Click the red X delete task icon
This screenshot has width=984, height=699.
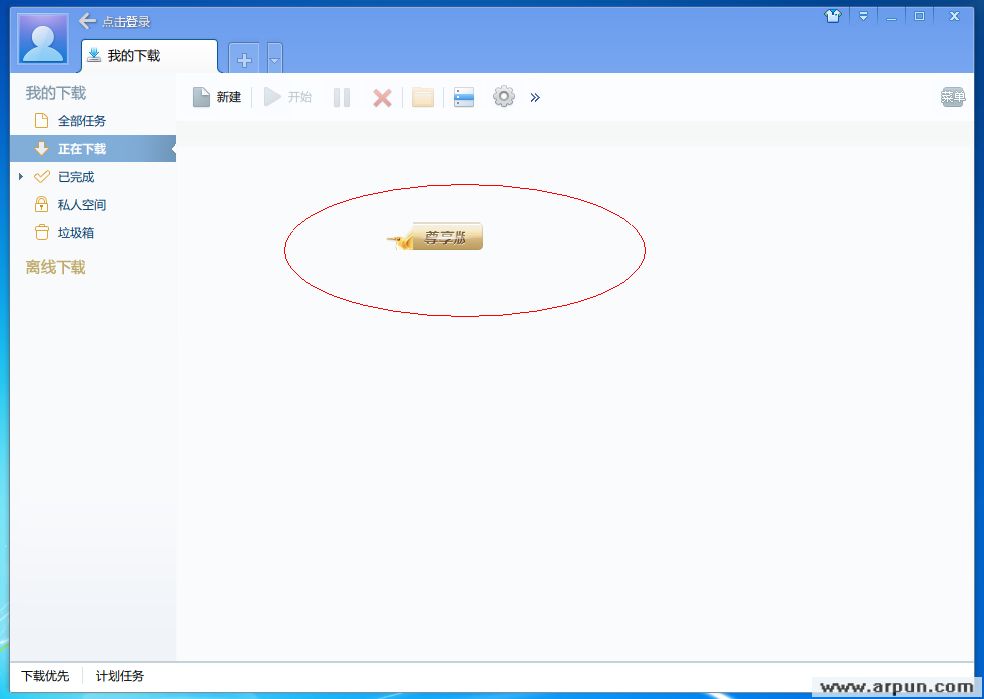pyautogui.click(x=382, y=97)
